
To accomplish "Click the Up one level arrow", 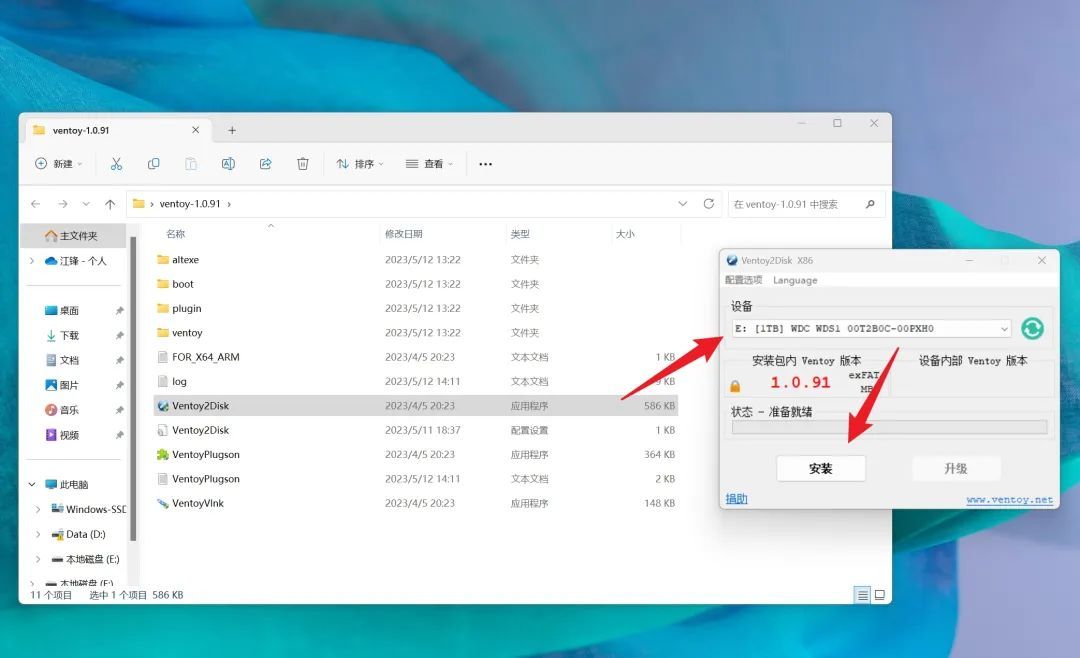I will pyautogui.click(x=110, y=204).
